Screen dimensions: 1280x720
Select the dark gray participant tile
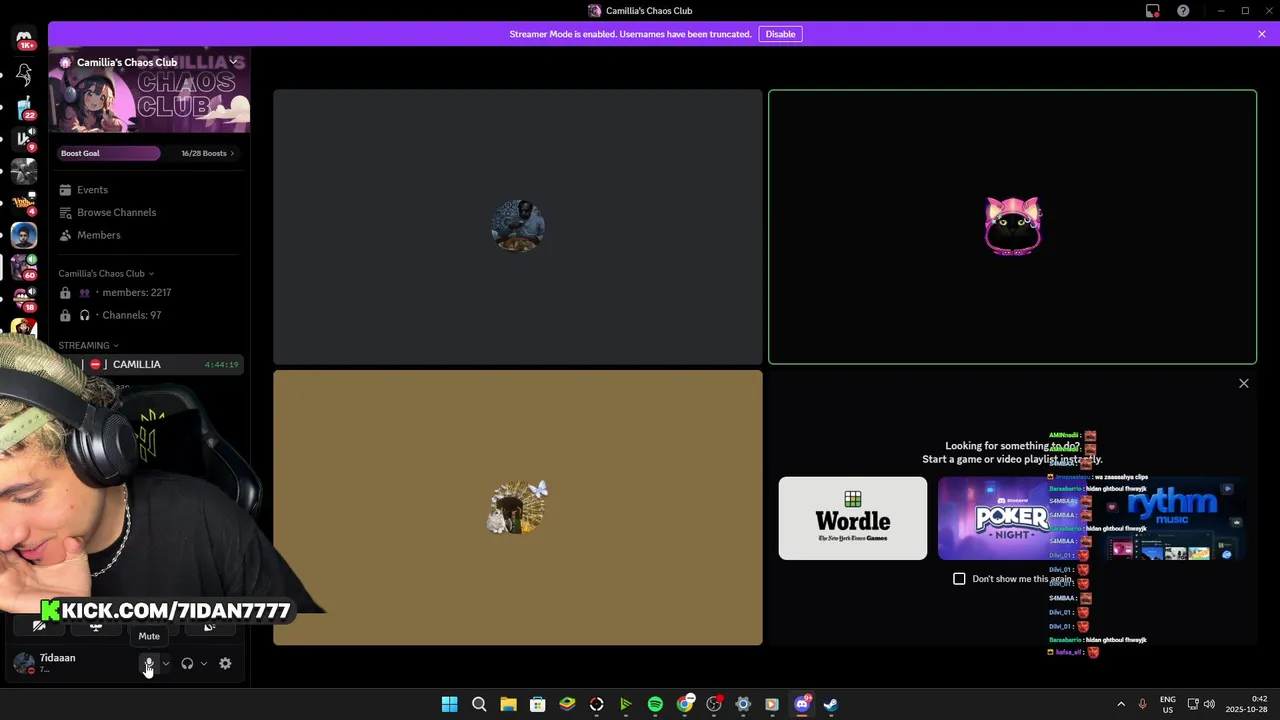coord(518,227)
